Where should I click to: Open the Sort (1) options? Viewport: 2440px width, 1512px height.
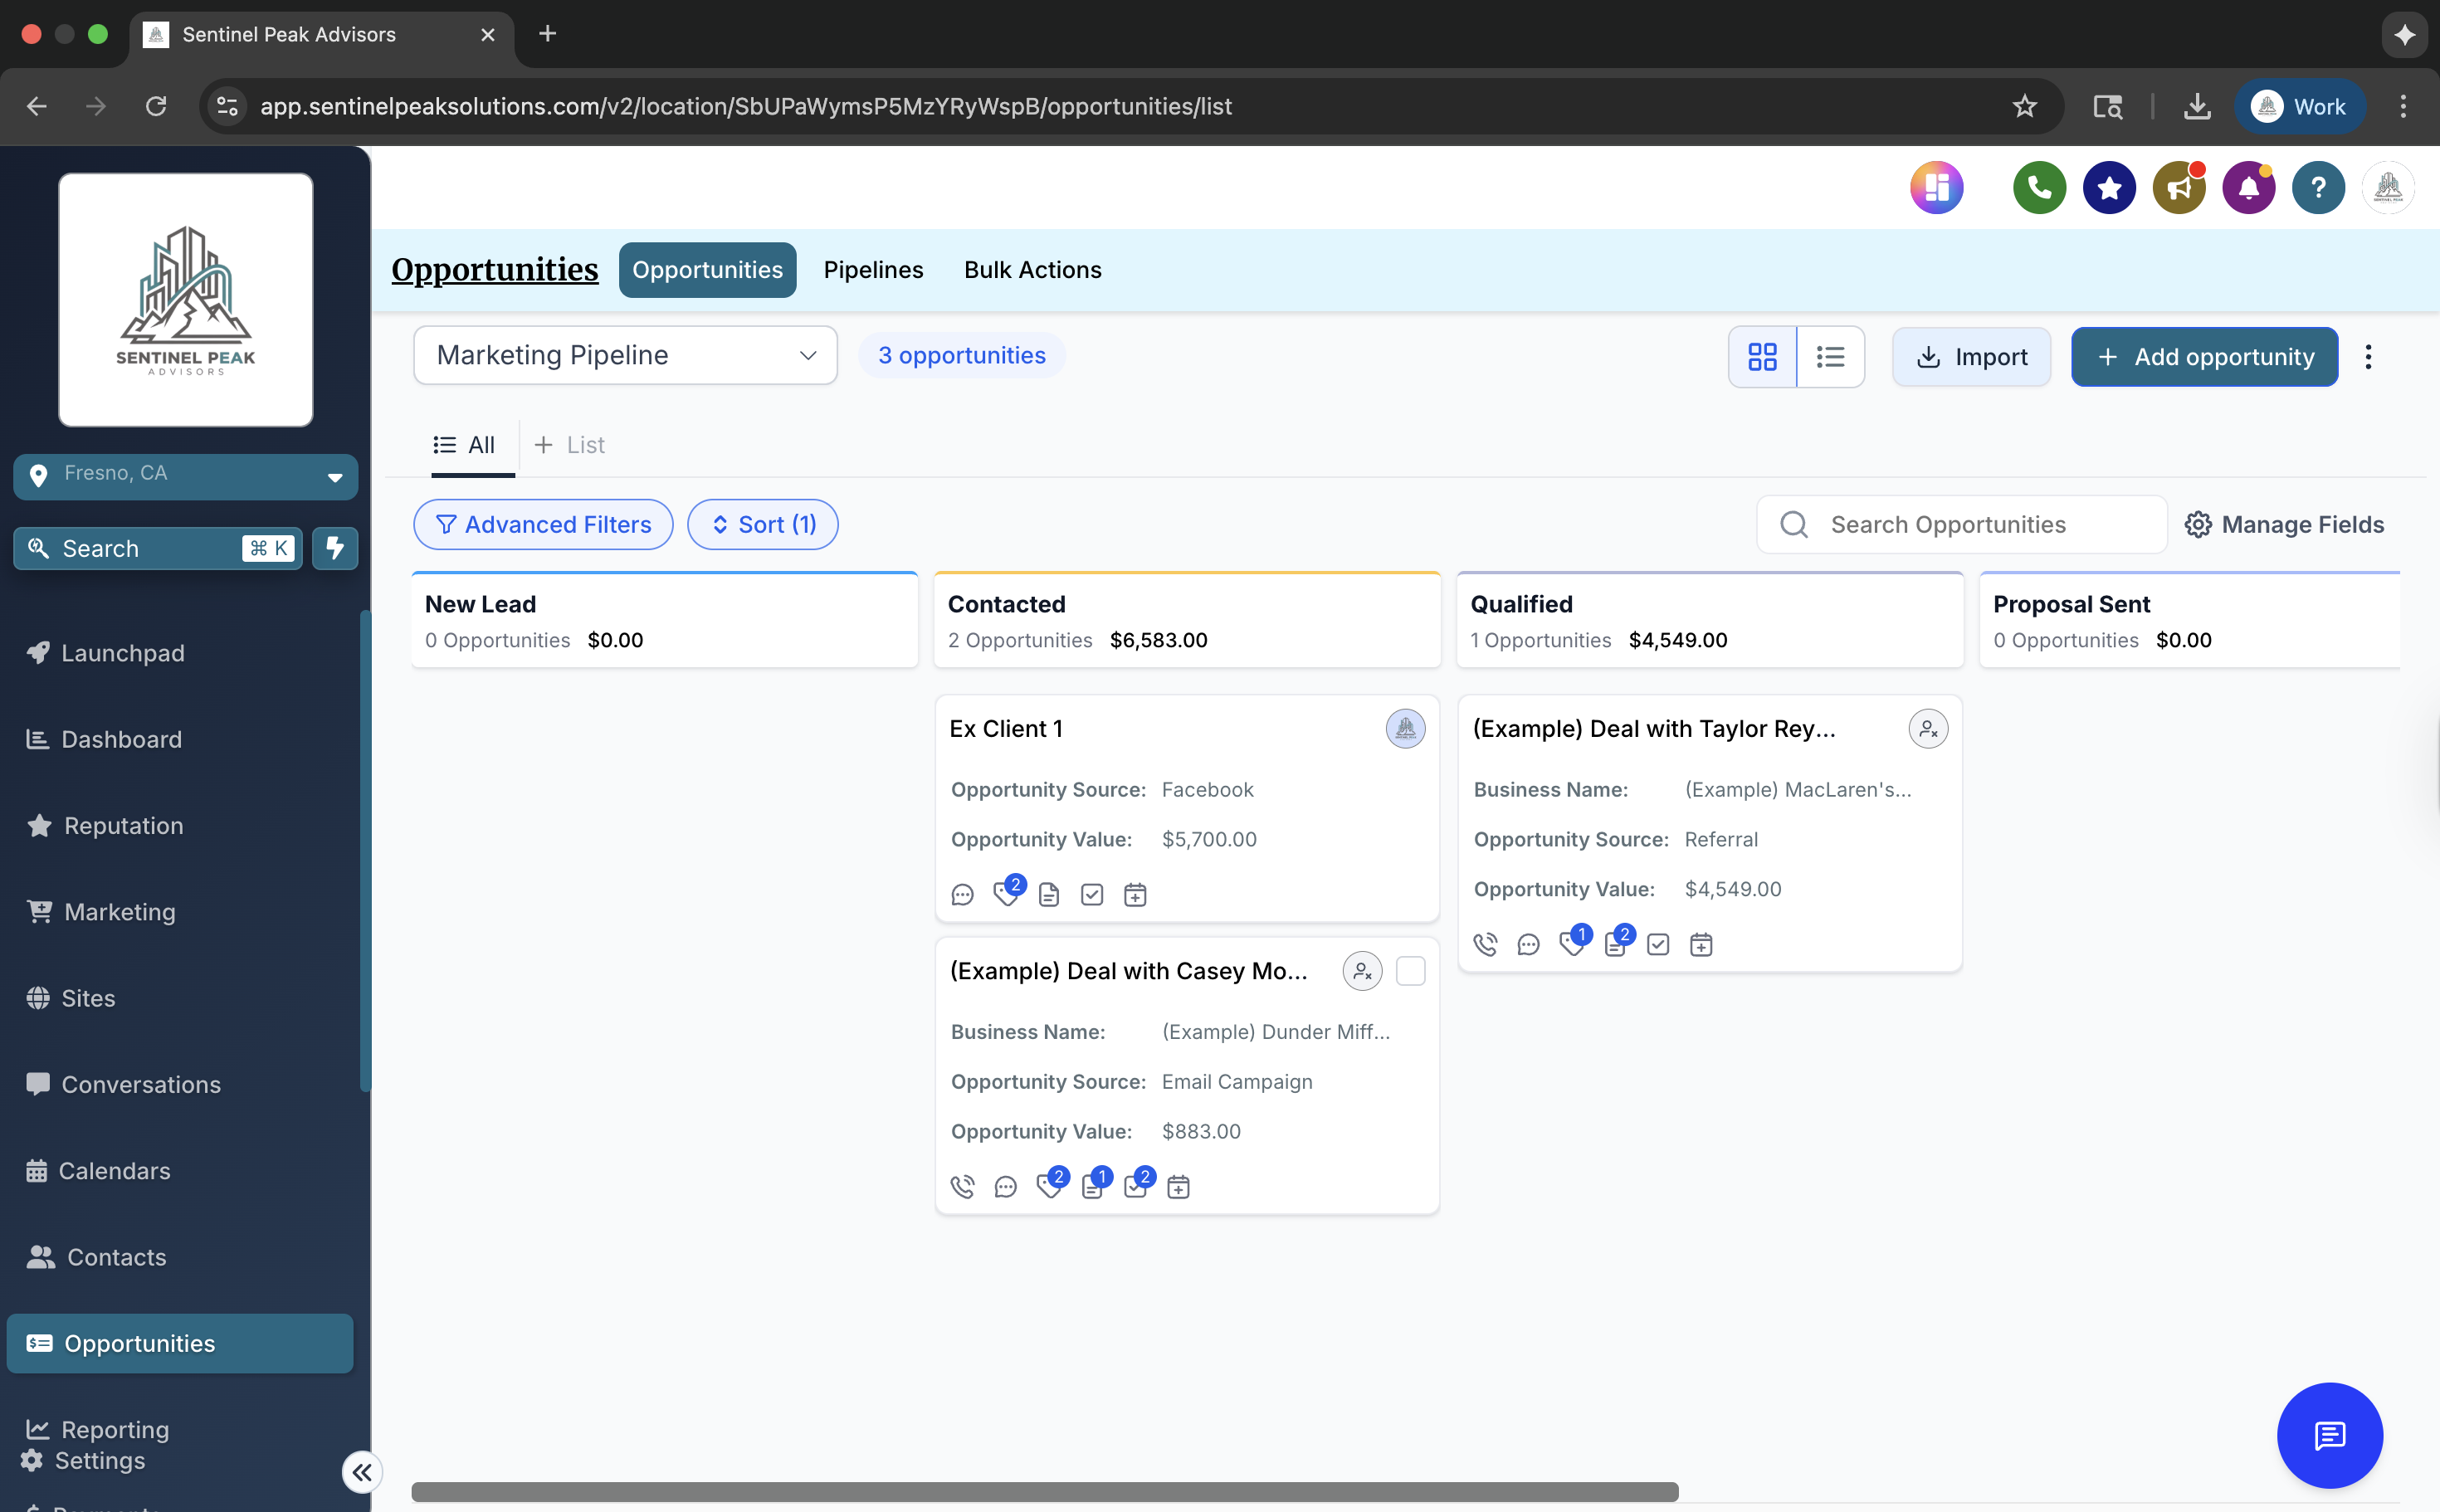[x=763, y=524]
